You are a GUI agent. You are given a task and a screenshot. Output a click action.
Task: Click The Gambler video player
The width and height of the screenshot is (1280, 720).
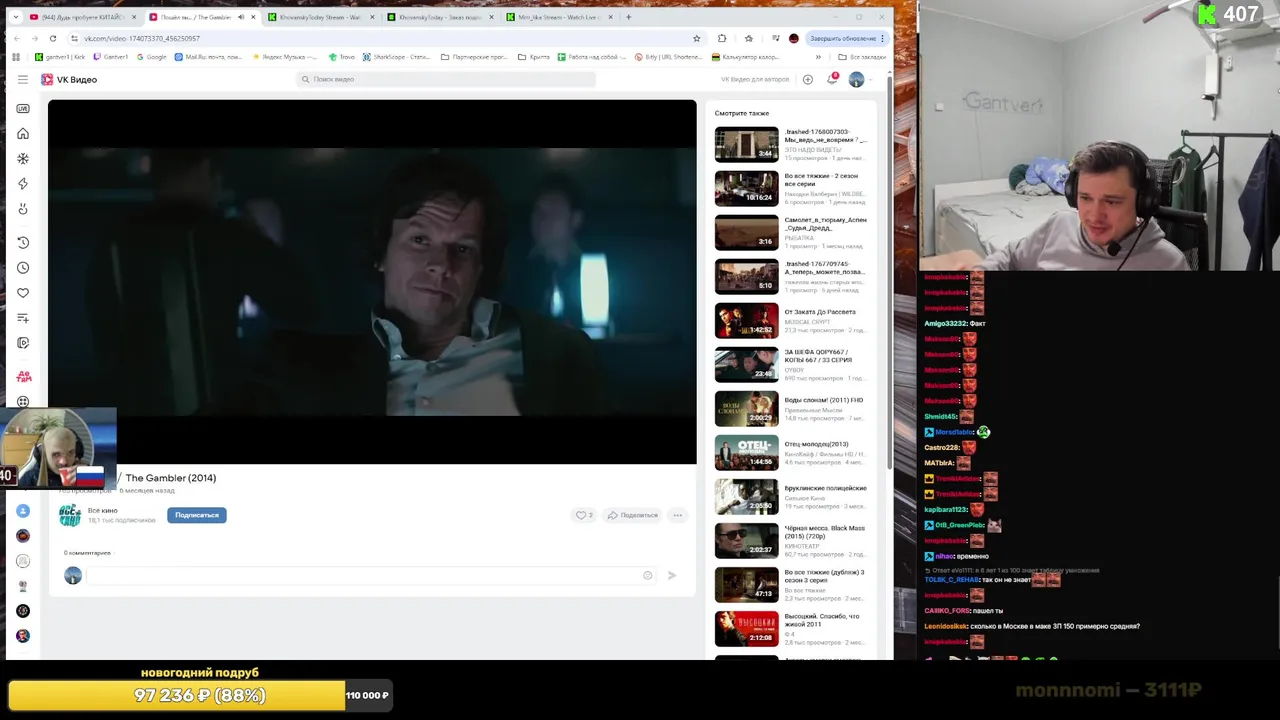[x=372, y=282]
